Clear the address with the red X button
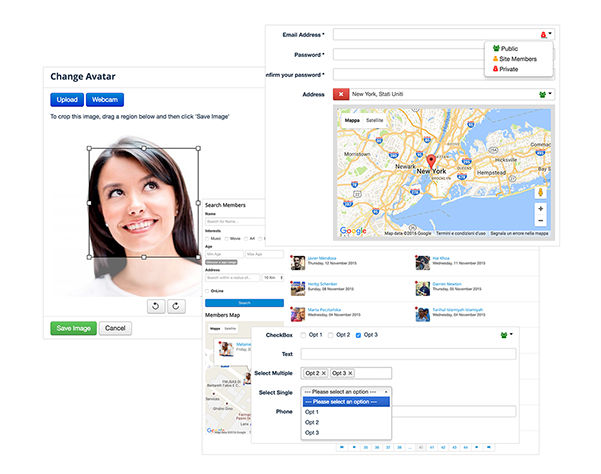The height and width of the screenshot is (474, 601). tap(341, 94)
